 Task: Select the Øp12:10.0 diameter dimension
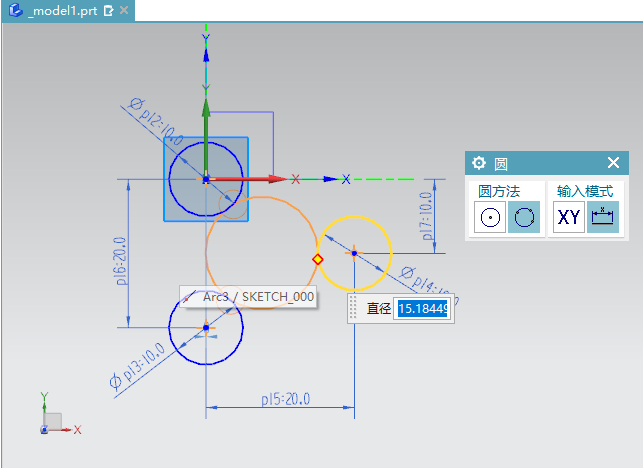click(156, 122)
